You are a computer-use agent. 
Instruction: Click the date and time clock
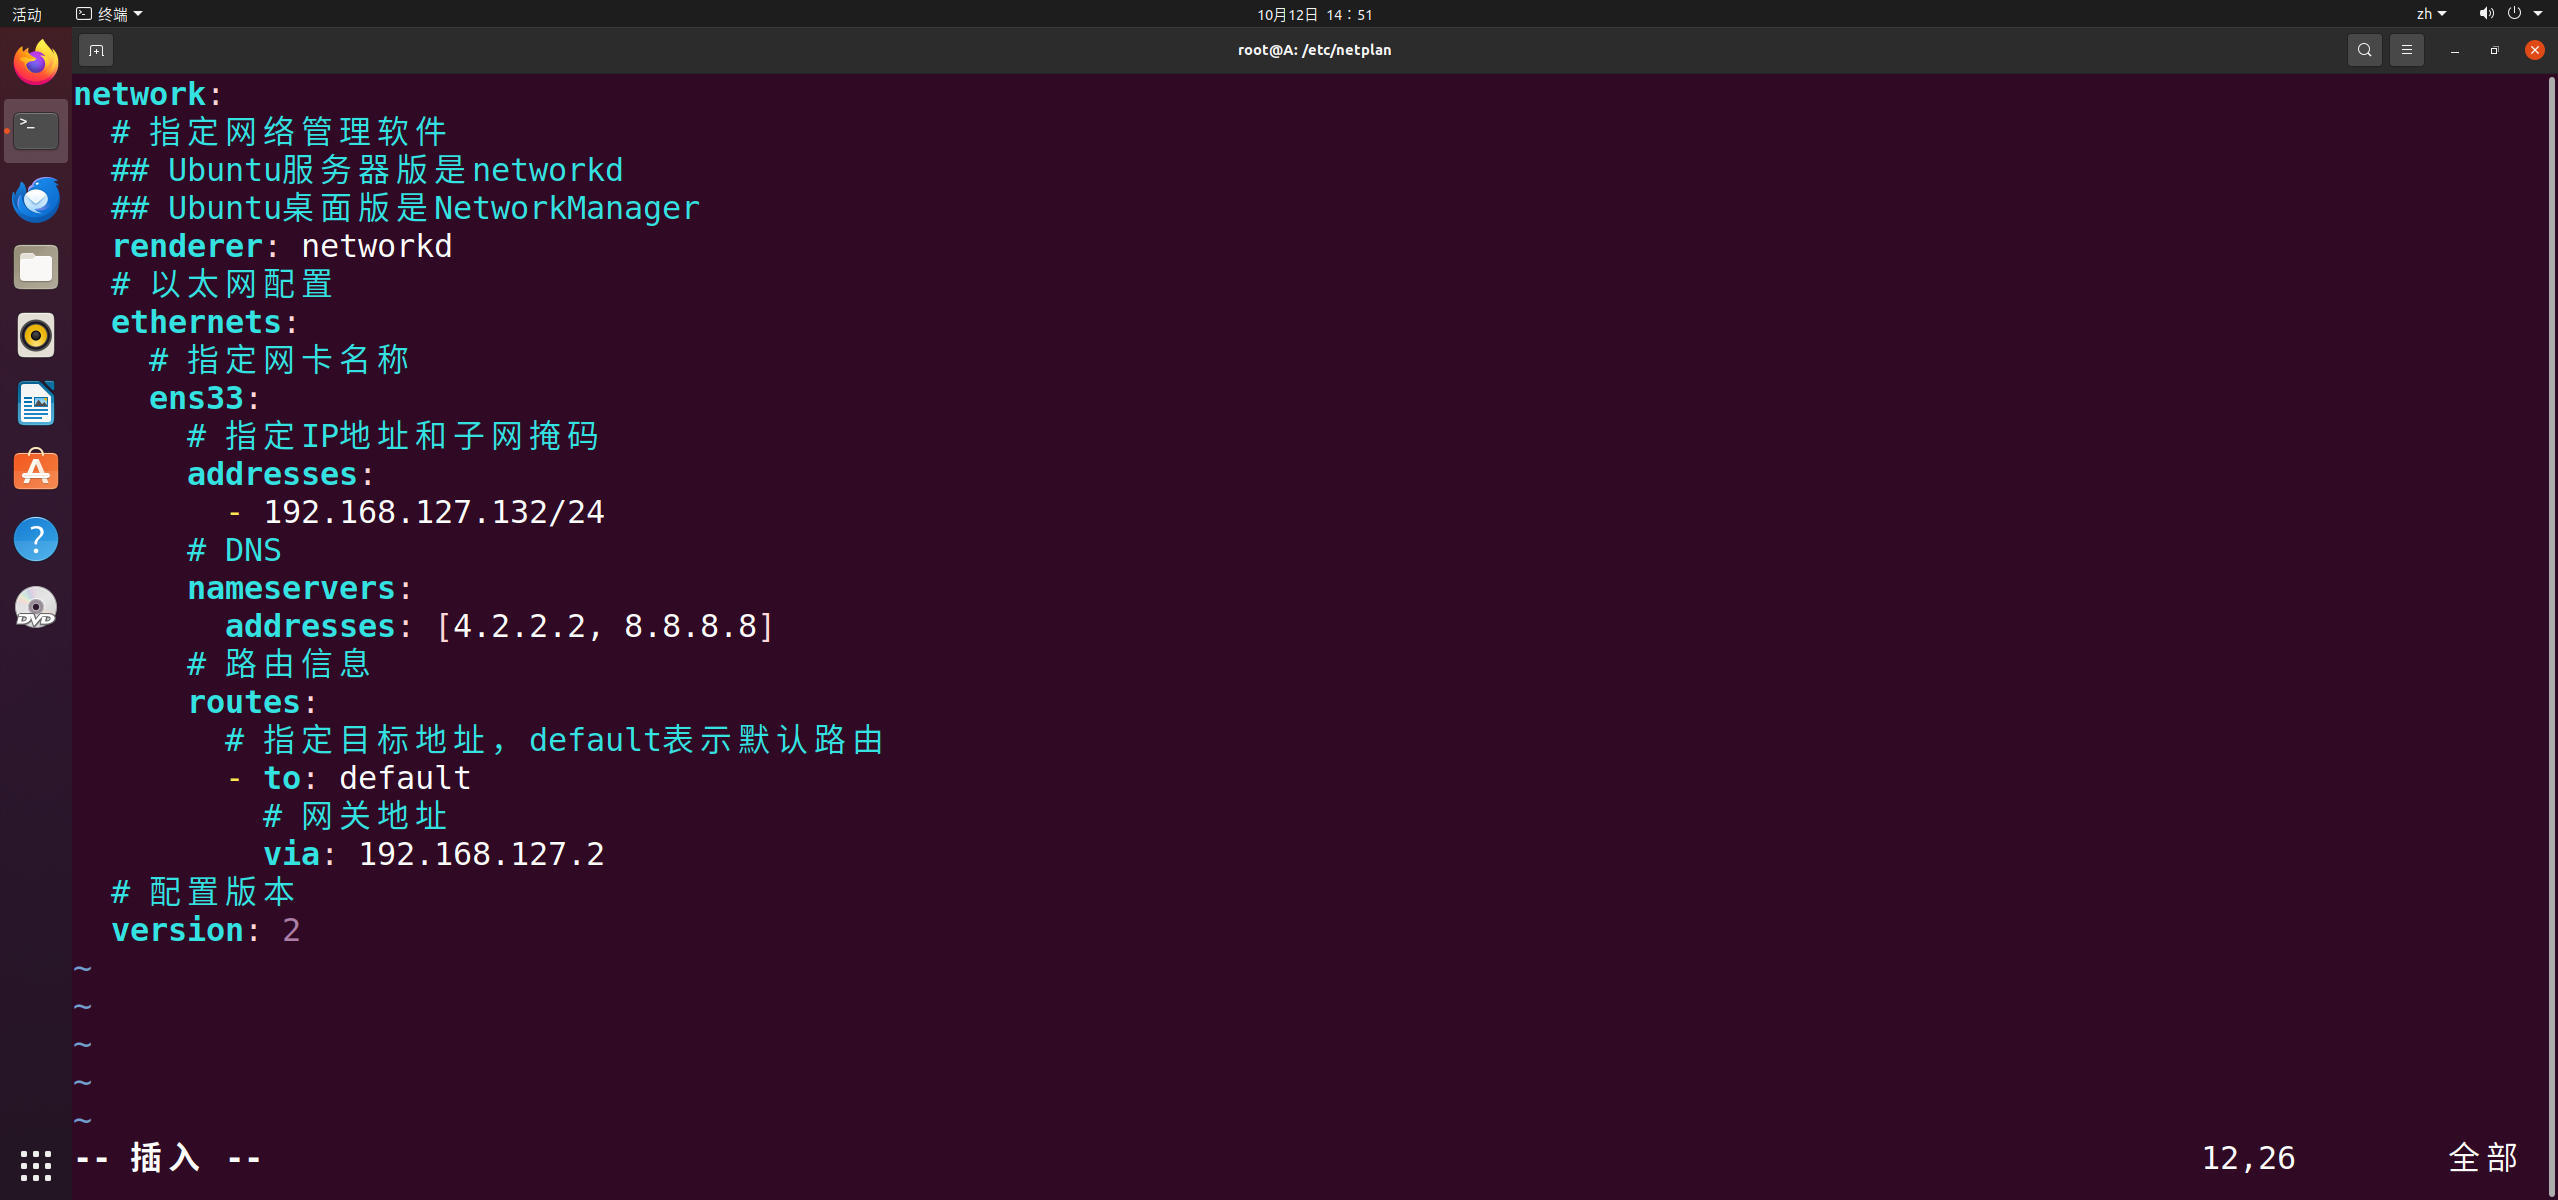tap(1314, 14)
